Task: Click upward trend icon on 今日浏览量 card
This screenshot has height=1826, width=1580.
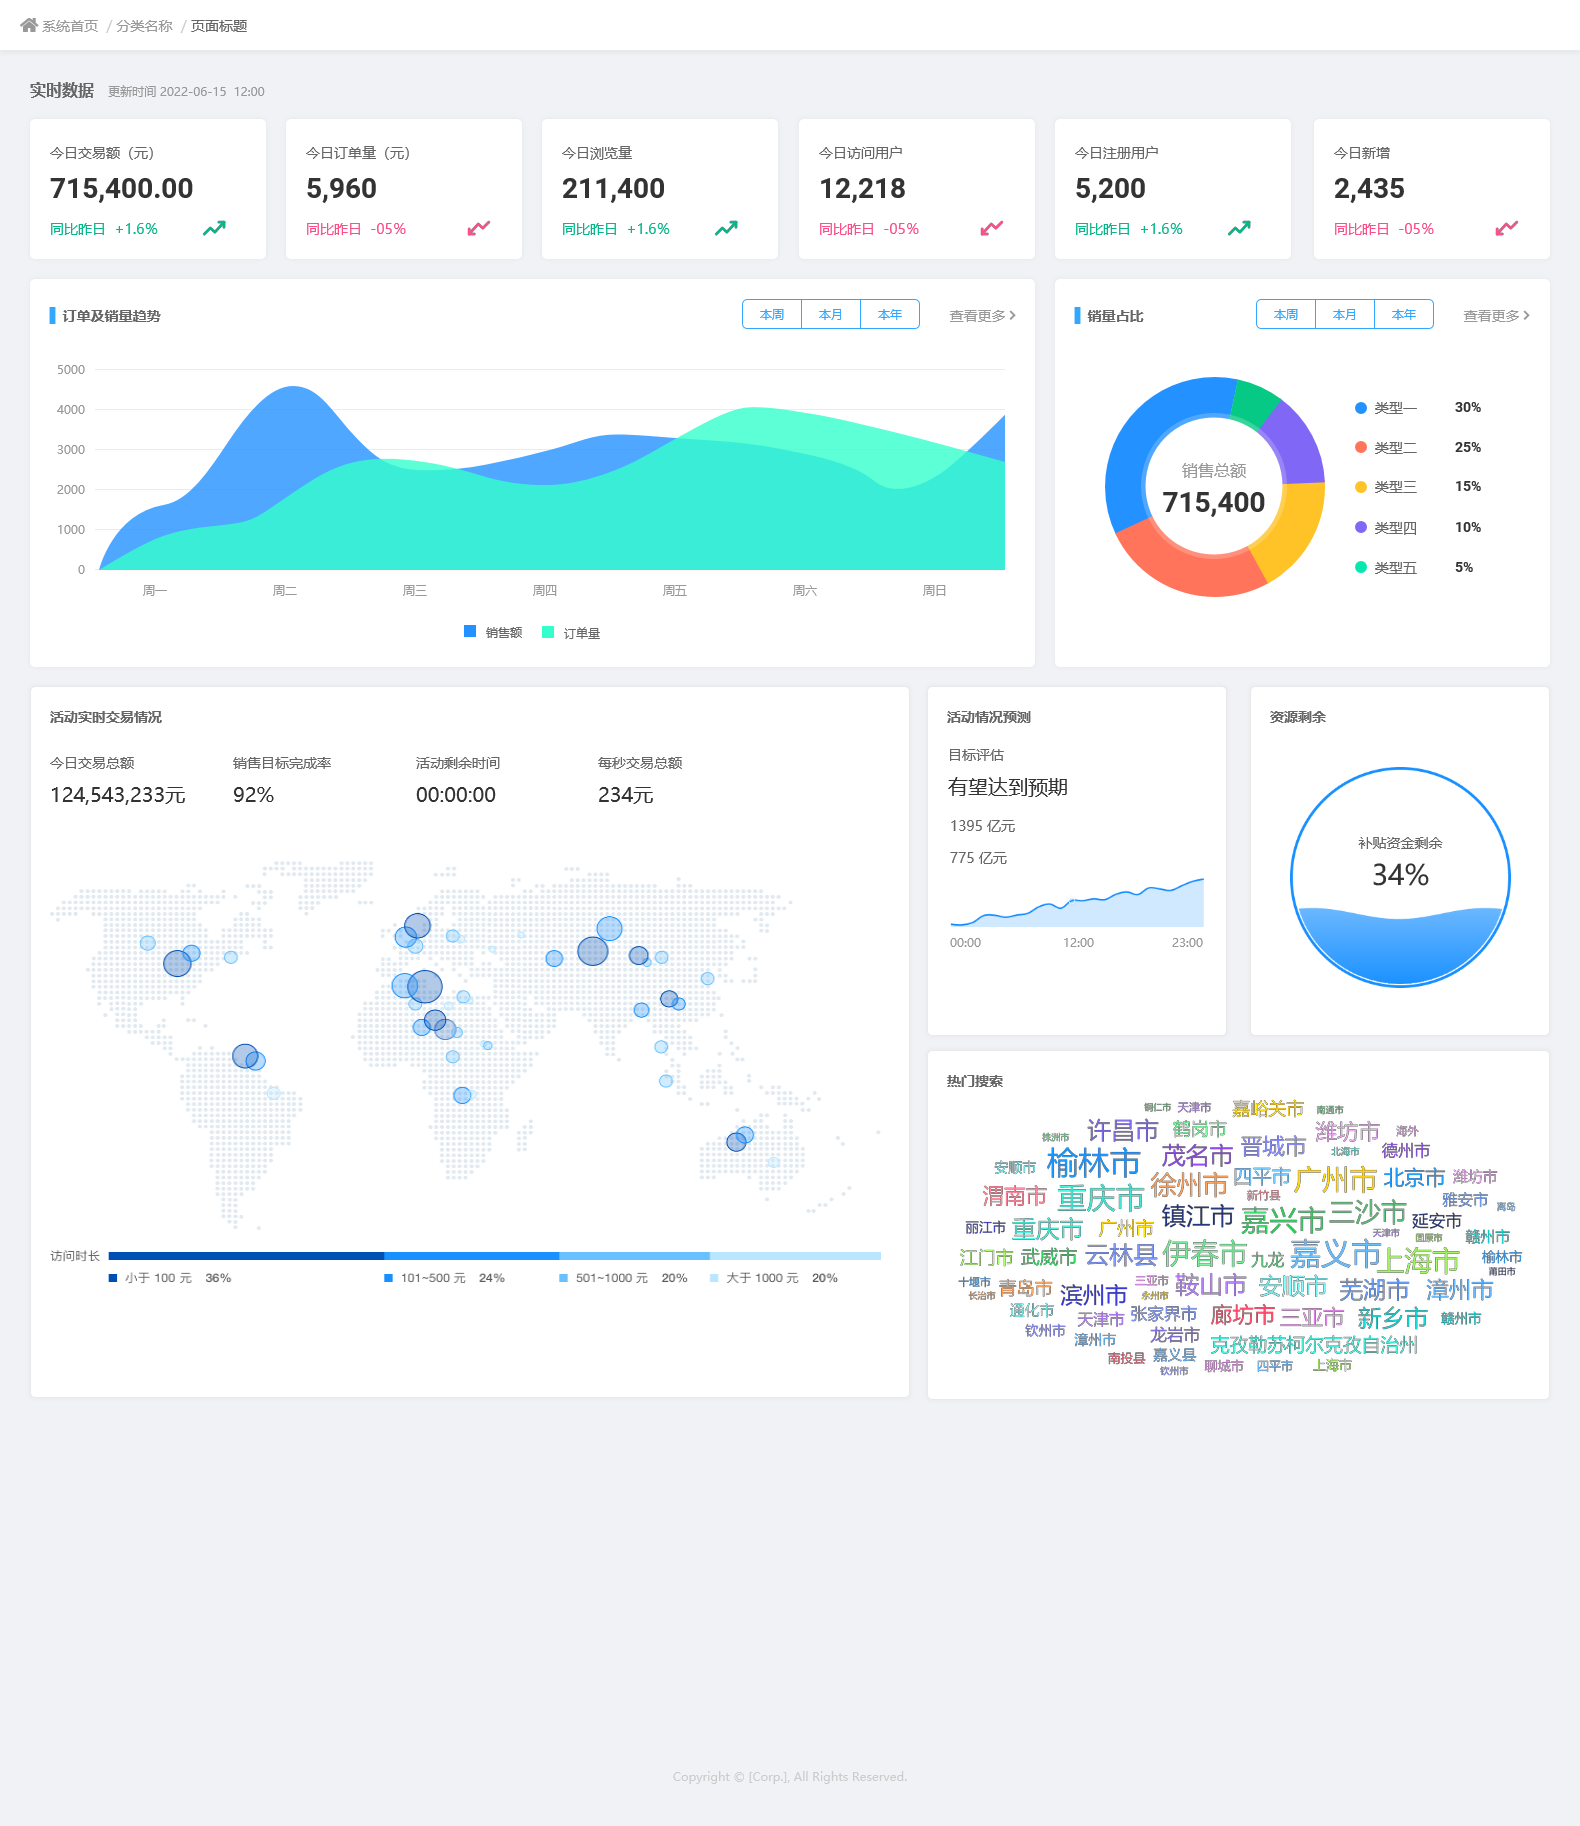Action: [x=726, y=228]
